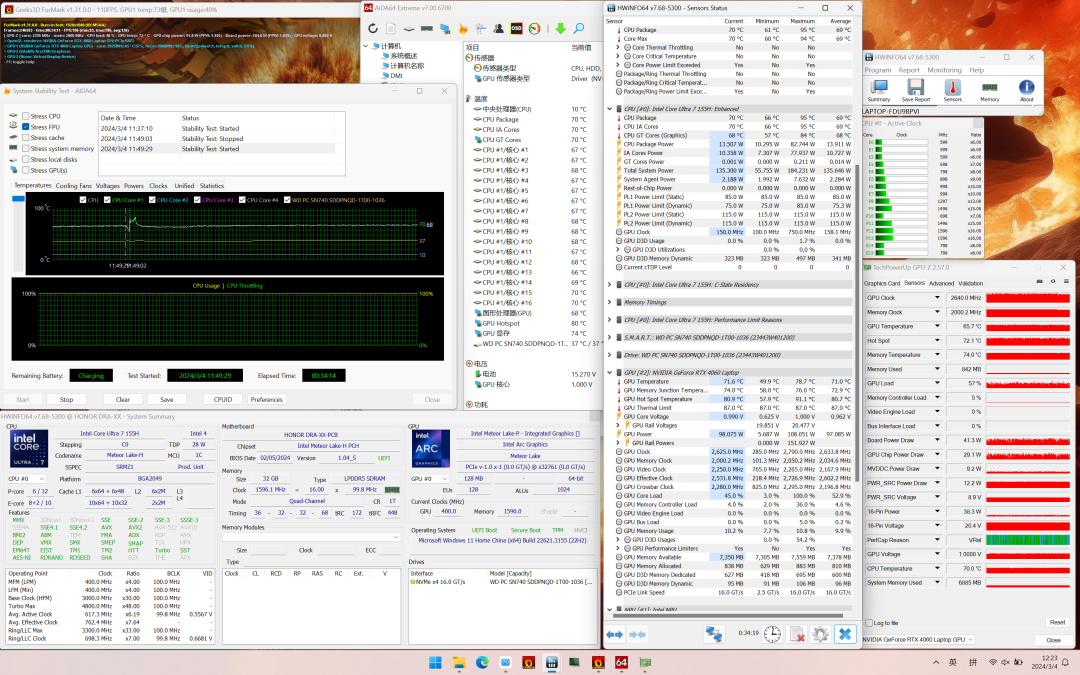Open the Monitoring menu in HWiNFO64

[943, 70]
